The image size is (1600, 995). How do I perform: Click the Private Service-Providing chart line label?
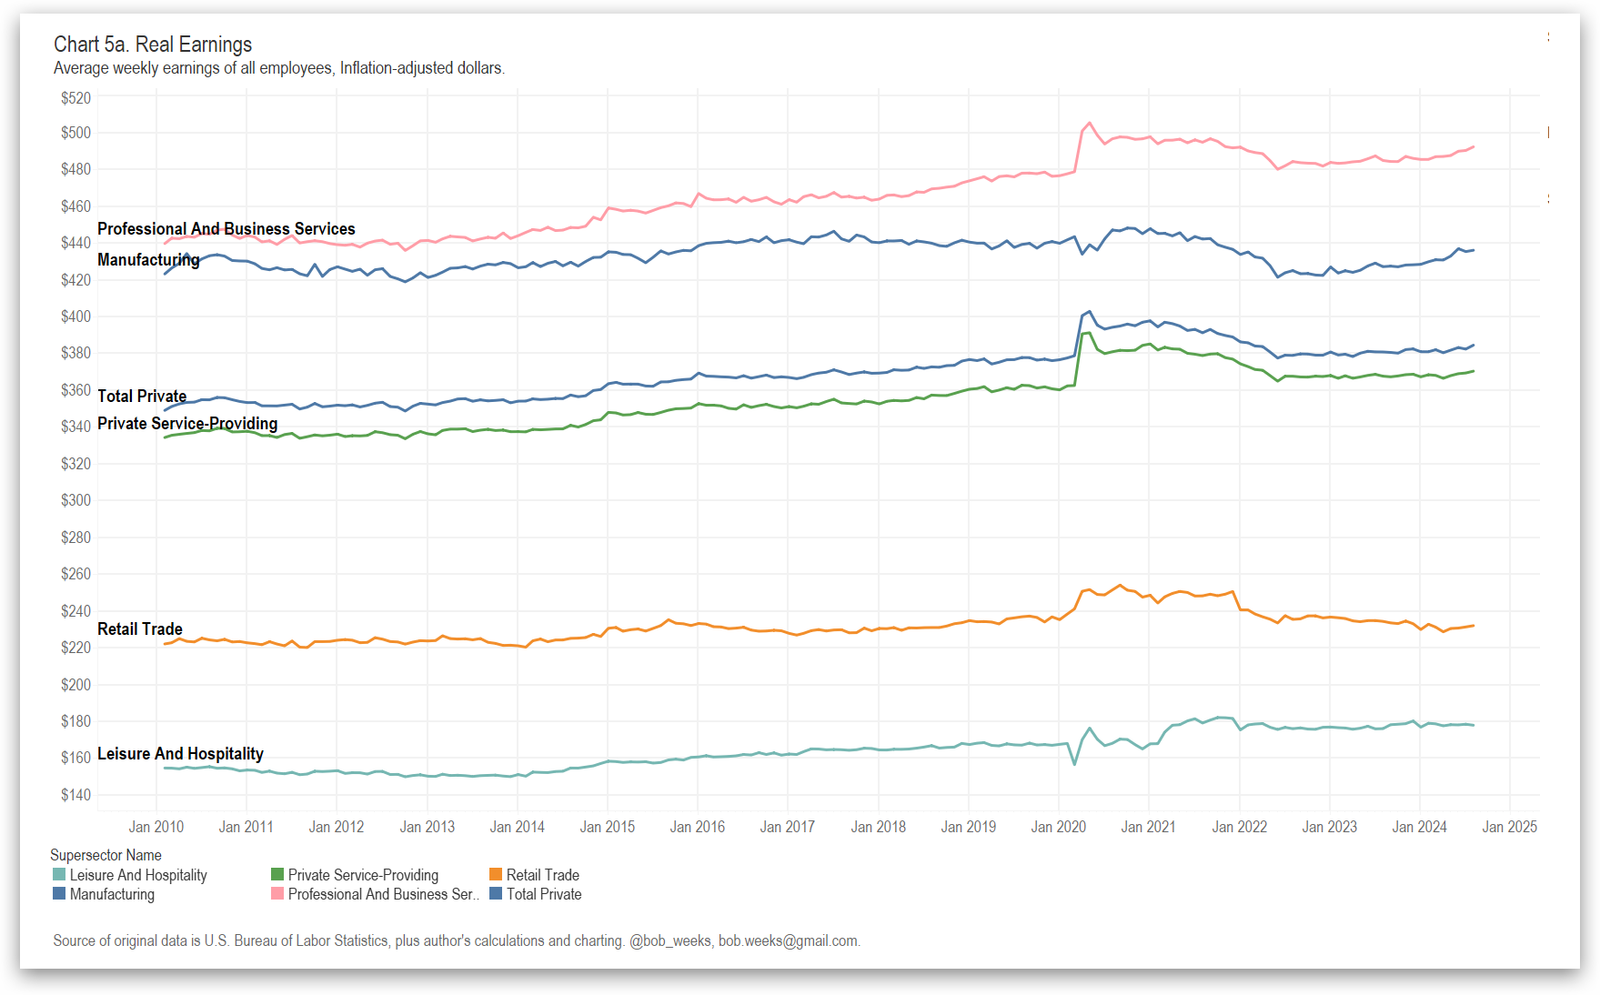pos(187,423)
